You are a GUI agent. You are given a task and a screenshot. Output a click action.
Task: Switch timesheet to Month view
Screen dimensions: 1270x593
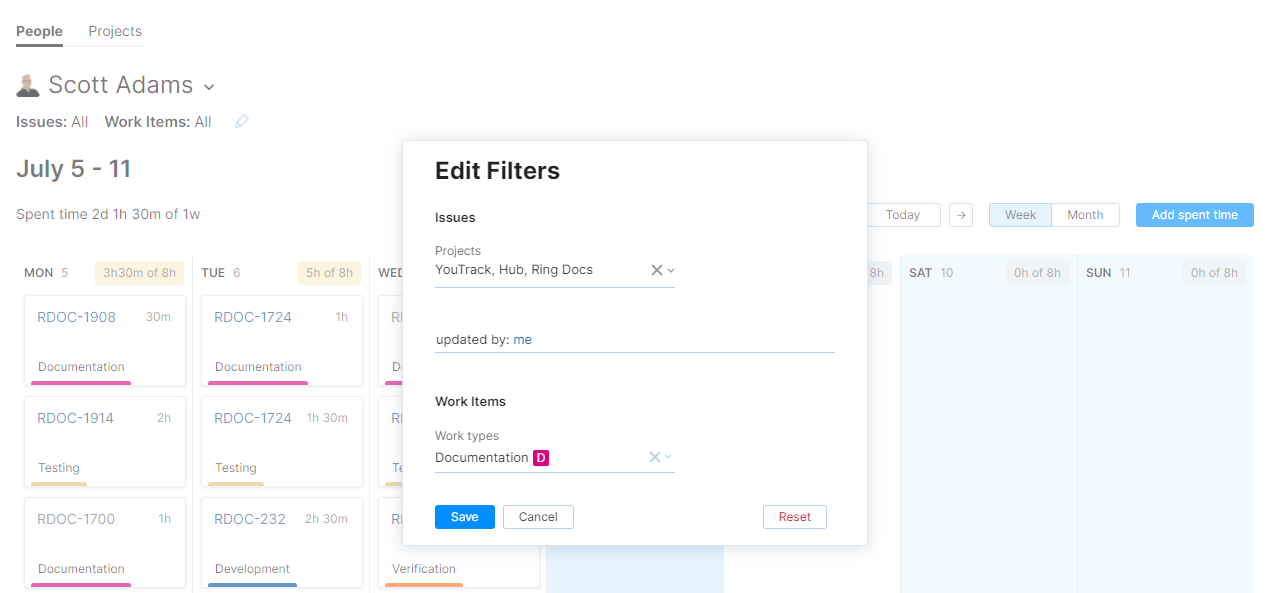(1085, 215)
